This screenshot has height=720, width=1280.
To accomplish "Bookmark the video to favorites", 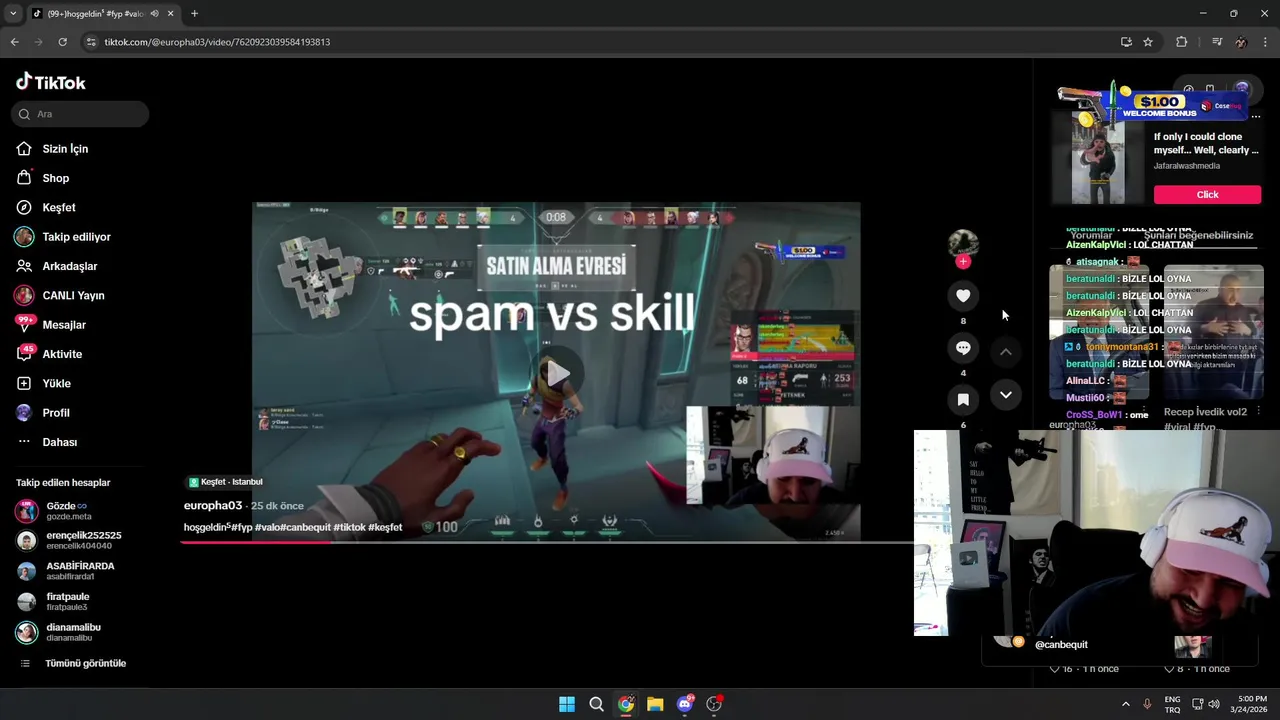I will pyautogui.click(x=963, y=400).
